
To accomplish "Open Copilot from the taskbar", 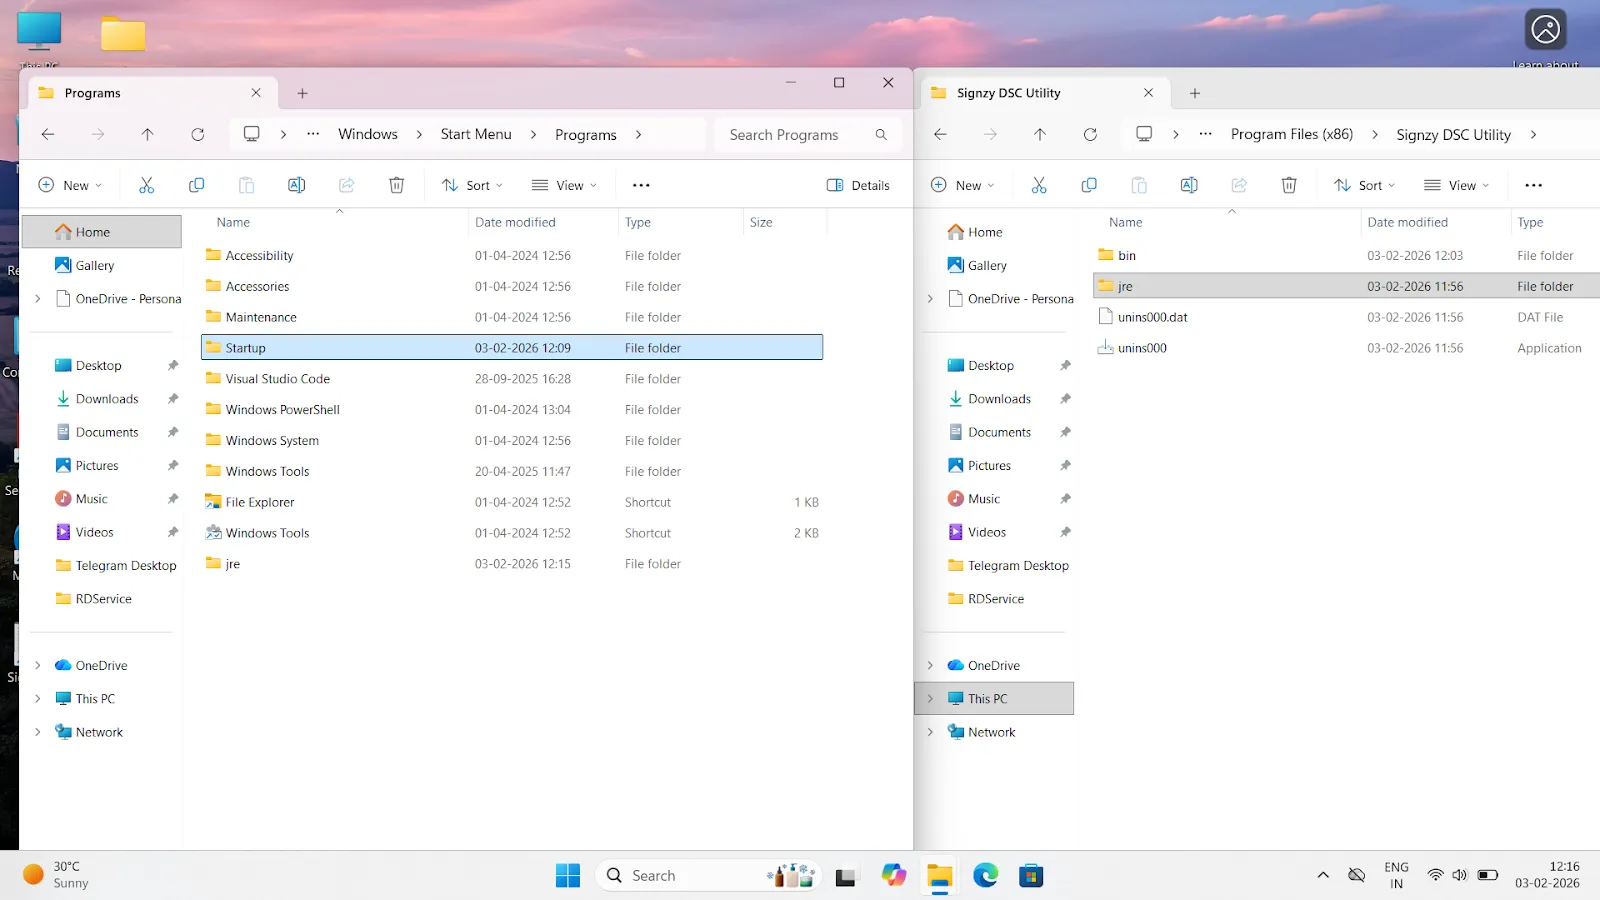I will coord(893,876).
